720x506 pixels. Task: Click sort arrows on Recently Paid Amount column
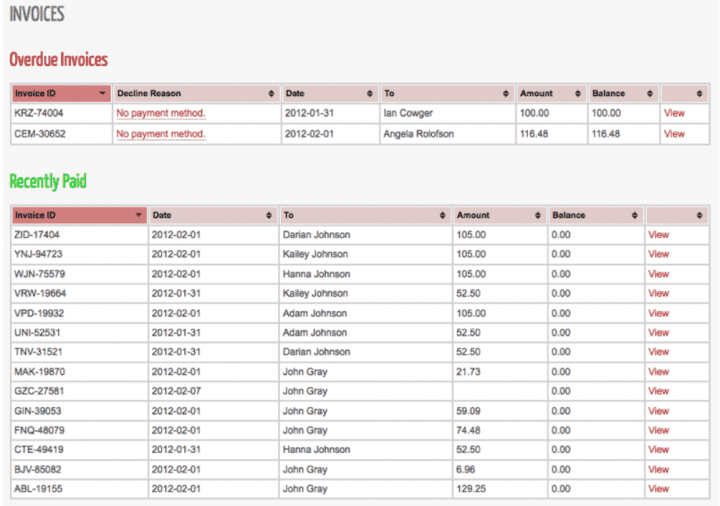tap(538, 216)
